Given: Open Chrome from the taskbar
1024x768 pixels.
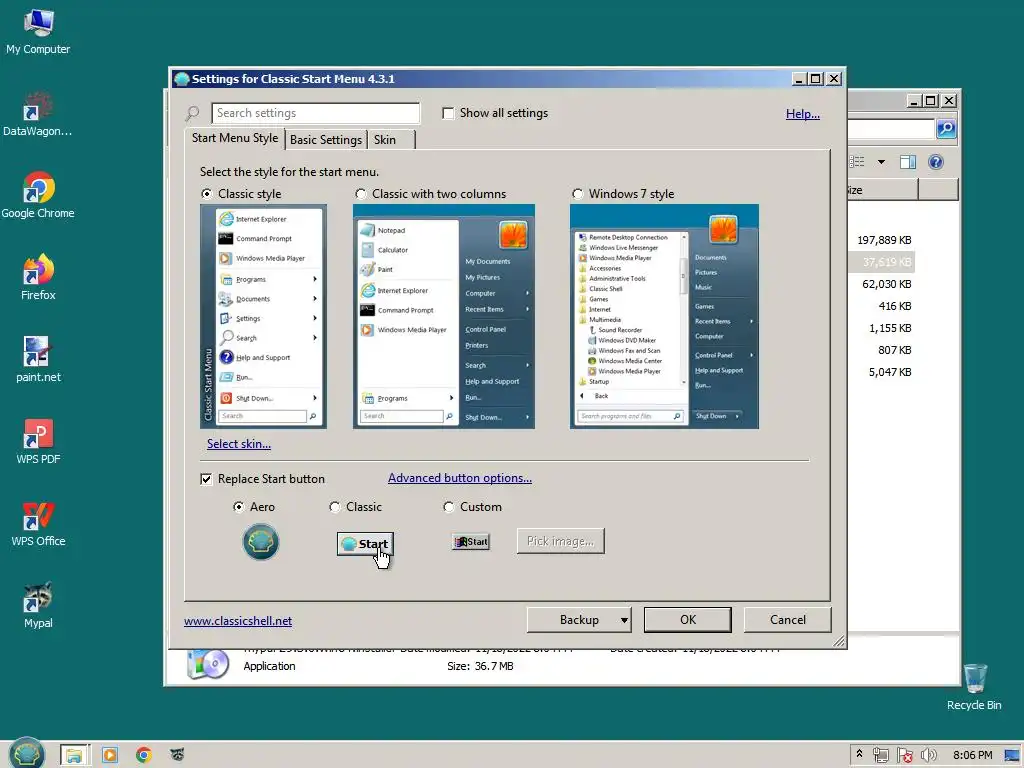Looking at the screenshot, I should click(x=144, y=755).
